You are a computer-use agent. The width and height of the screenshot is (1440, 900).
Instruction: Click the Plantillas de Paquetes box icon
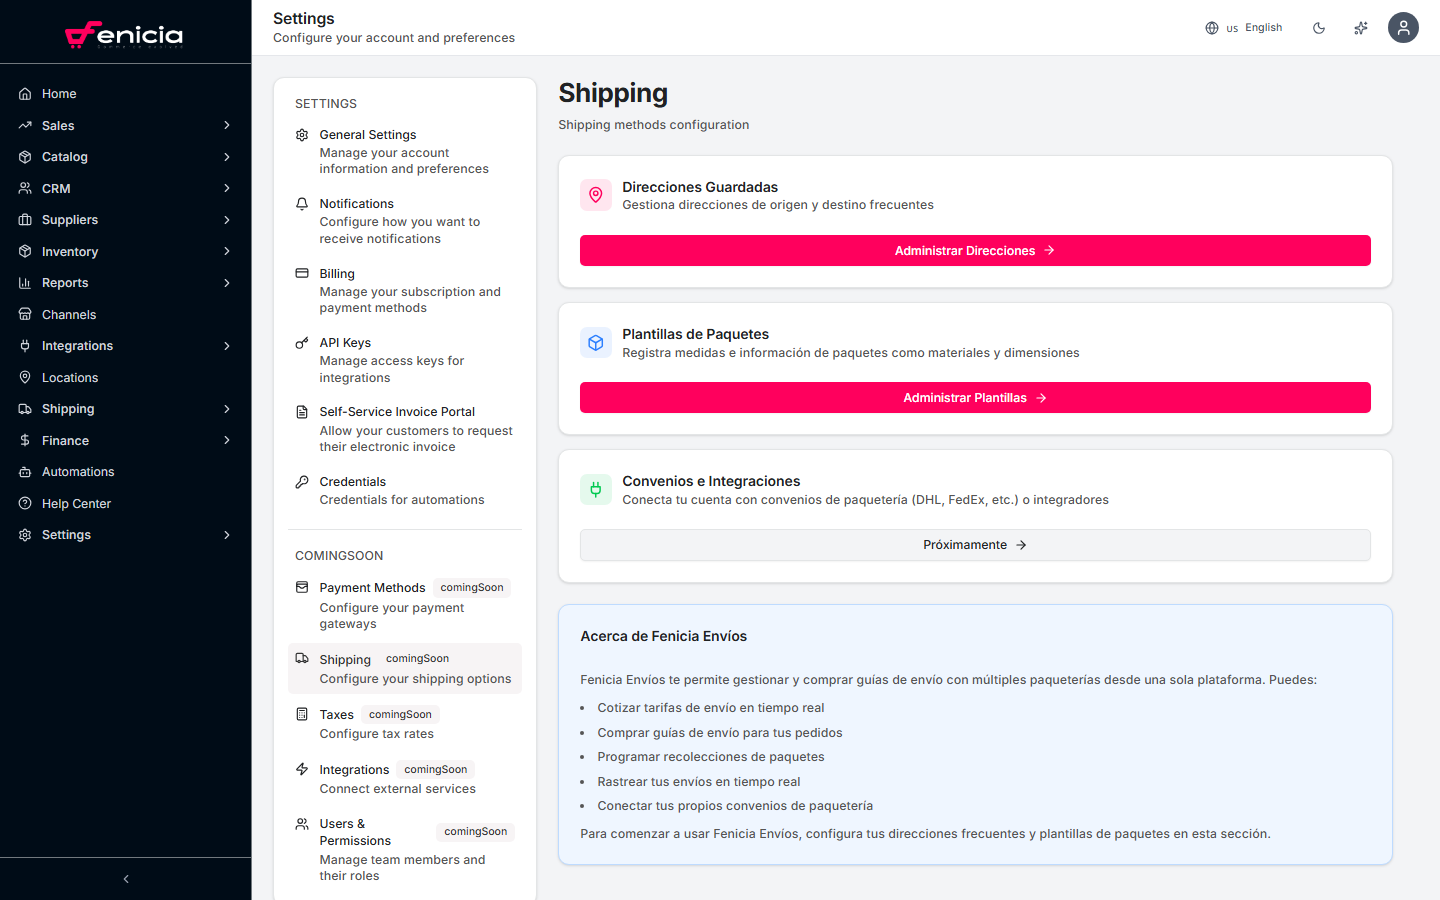pos(596,342)
